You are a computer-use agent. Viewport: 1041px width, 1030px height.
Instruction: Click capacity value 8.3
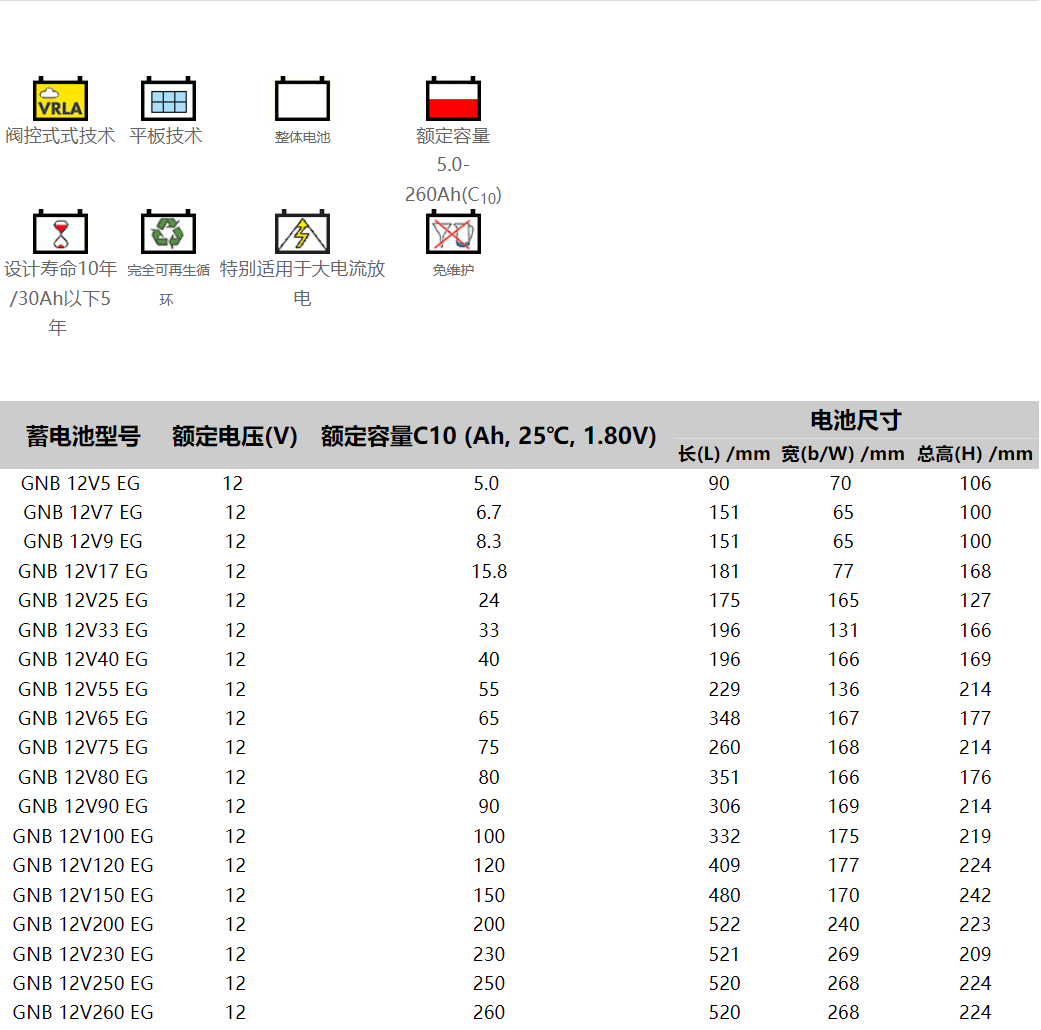pyautogui.click(x=489, y=541)
